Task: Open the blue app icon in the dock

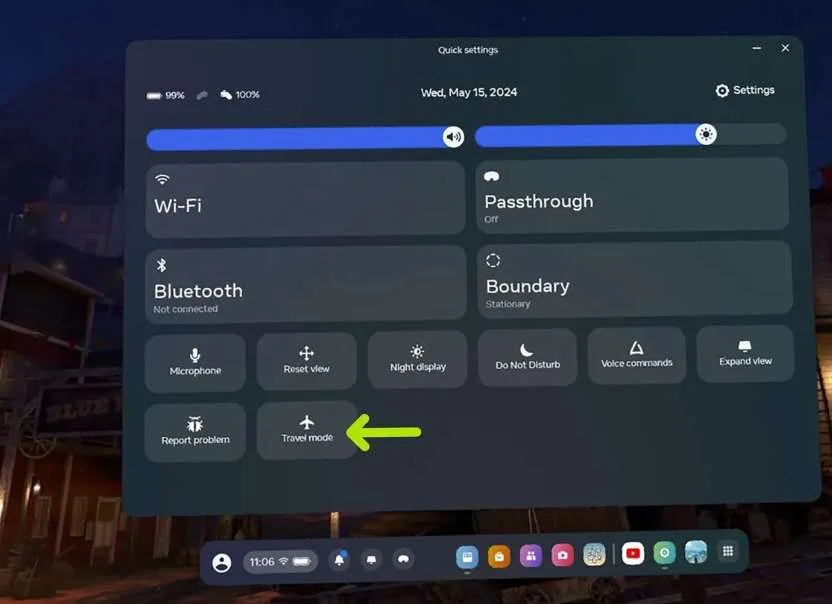Action: pyautogui.click(x=467, y=557)
